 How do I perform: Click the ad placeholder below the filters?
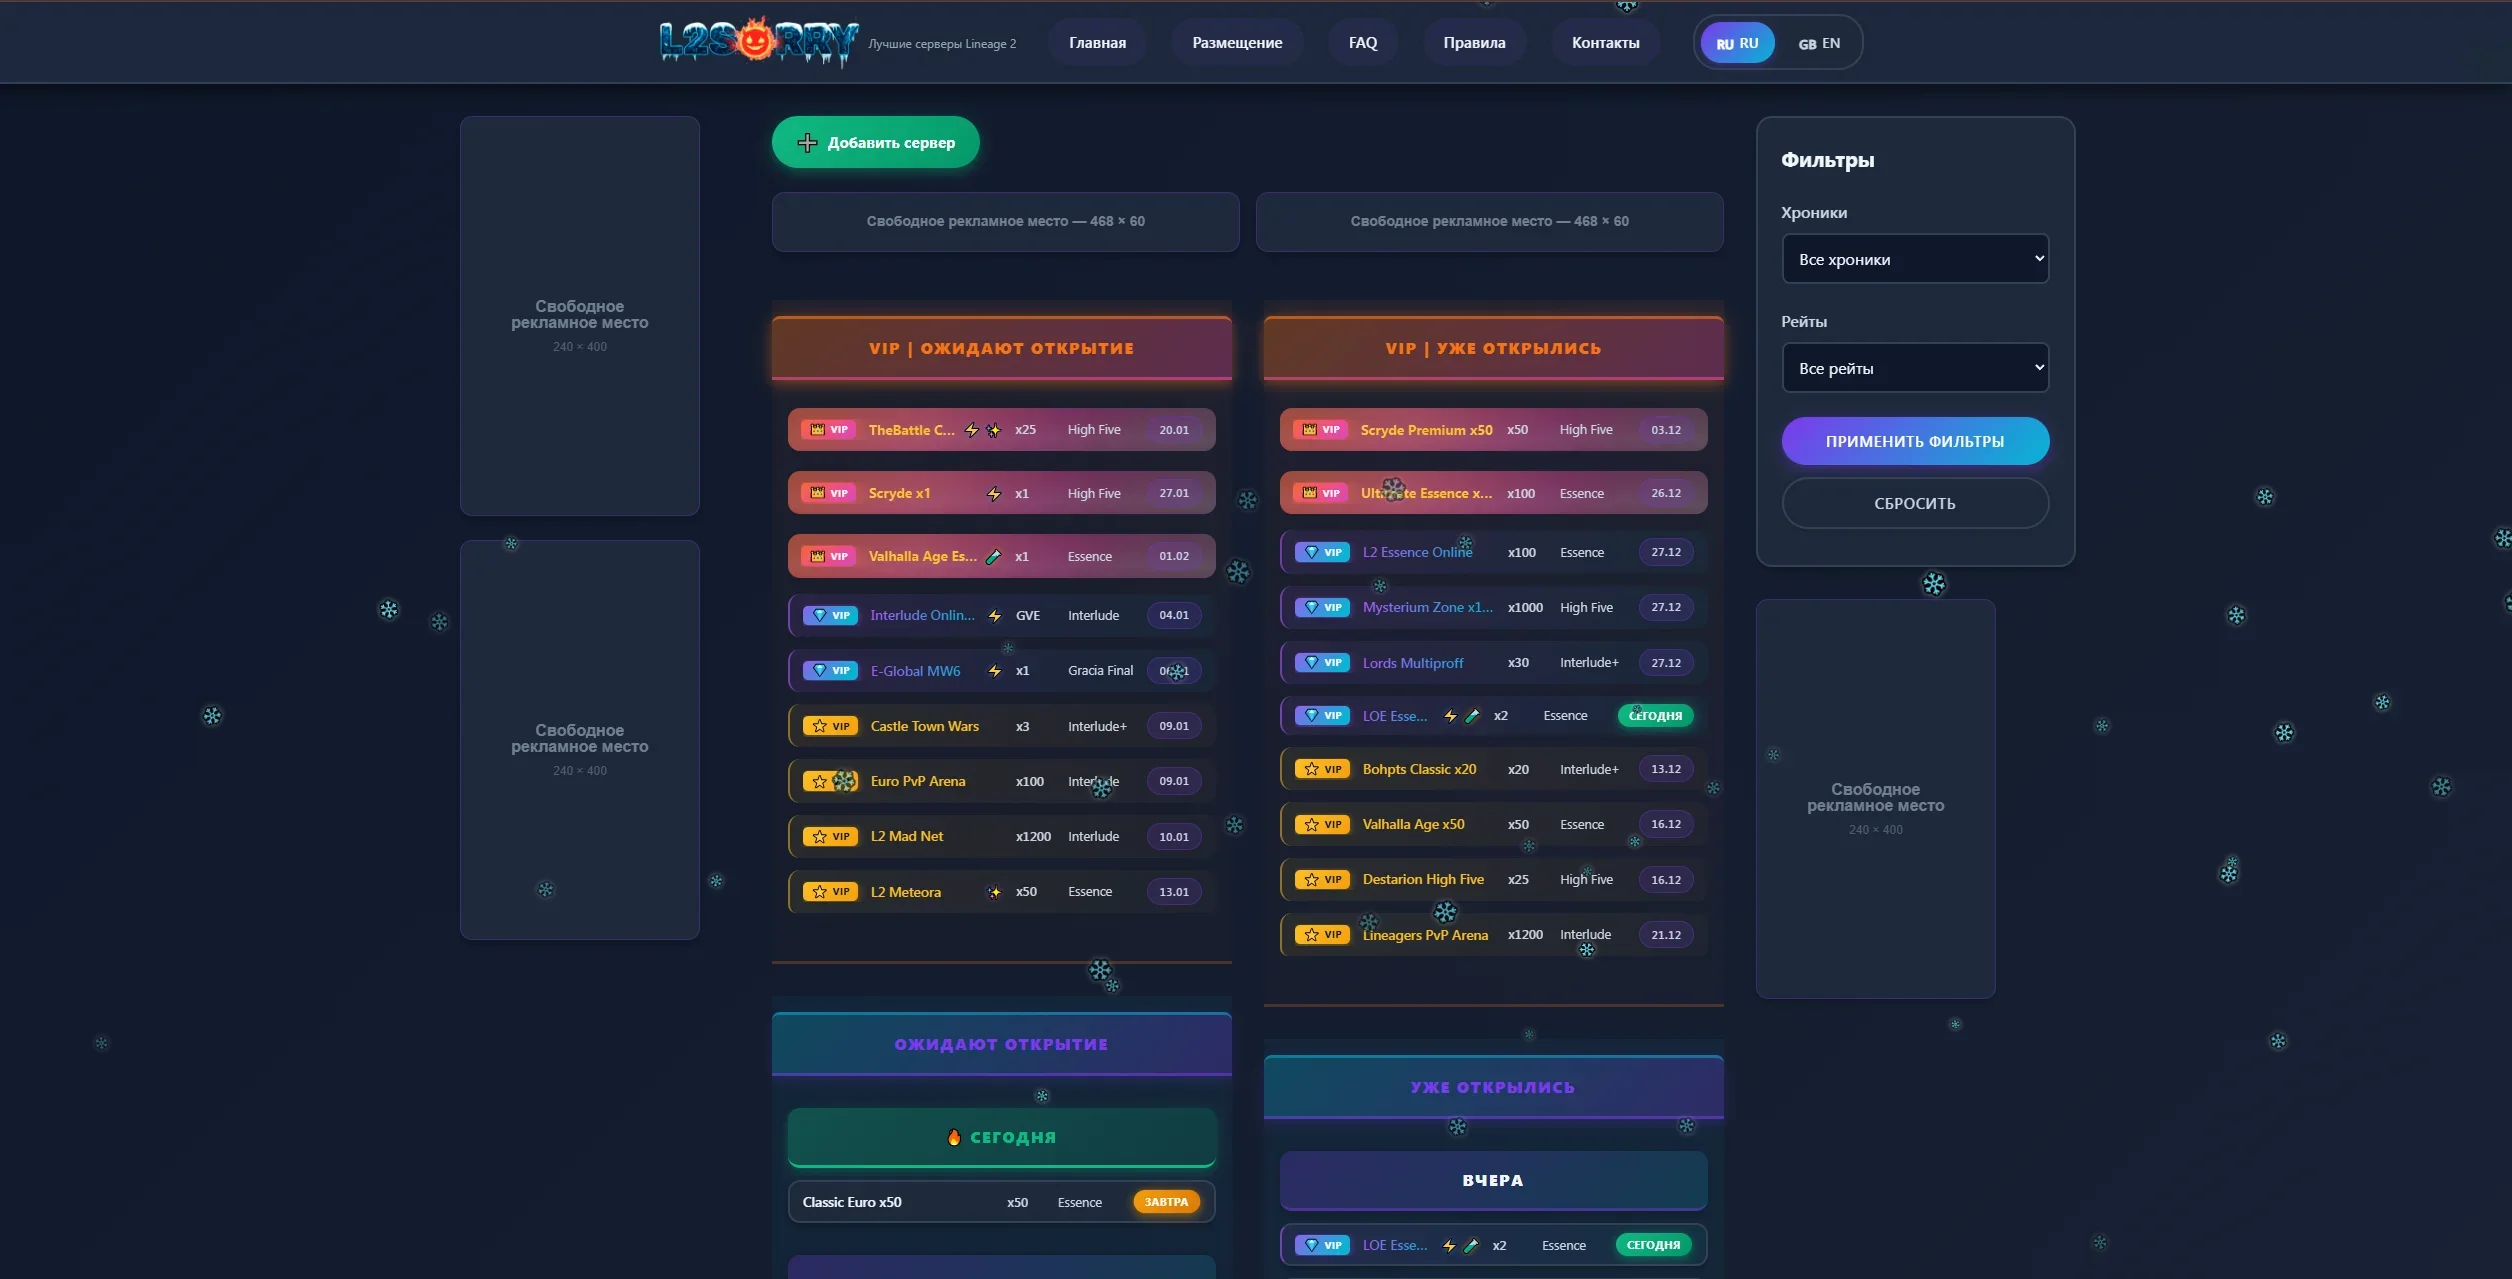click(x=1875, y=799)
